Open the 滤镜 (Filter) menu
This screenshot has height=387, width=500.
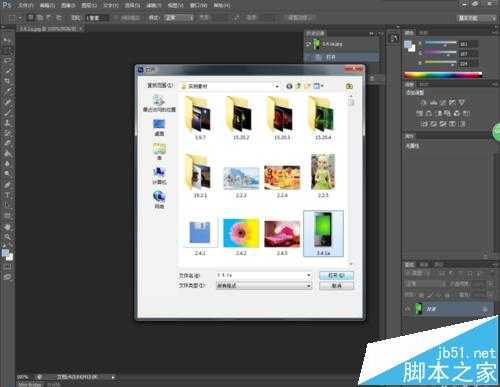tap(154, 5)
